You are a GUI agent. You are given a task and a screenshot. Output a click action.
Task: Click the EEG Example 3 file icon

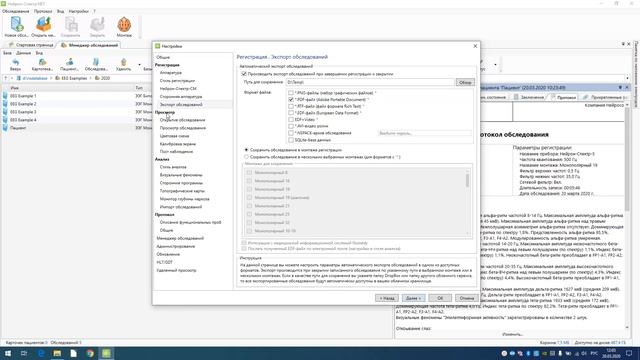tap(5, 112)
